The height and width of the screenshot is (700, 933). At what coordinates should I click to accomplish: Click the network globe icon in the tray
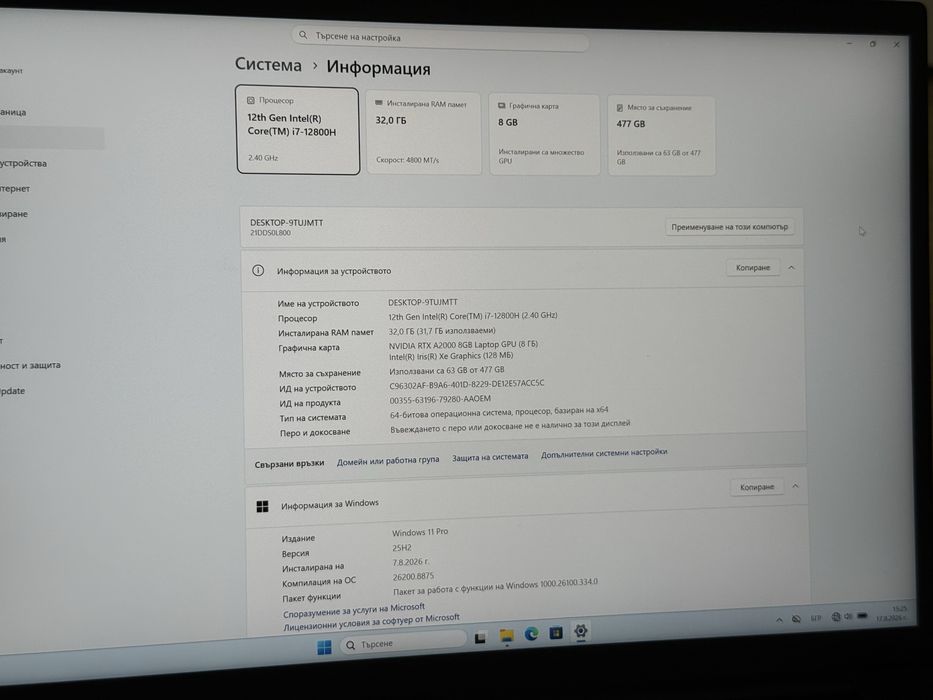[835, 617]
